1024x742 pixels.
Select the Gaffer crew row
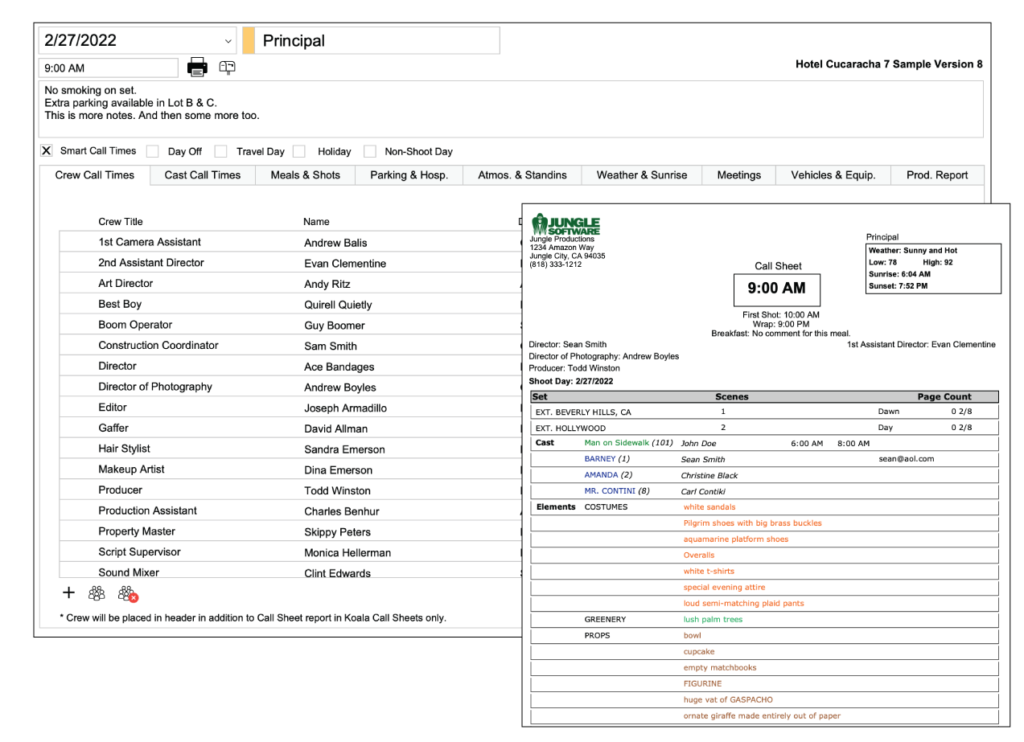point(291,428)
